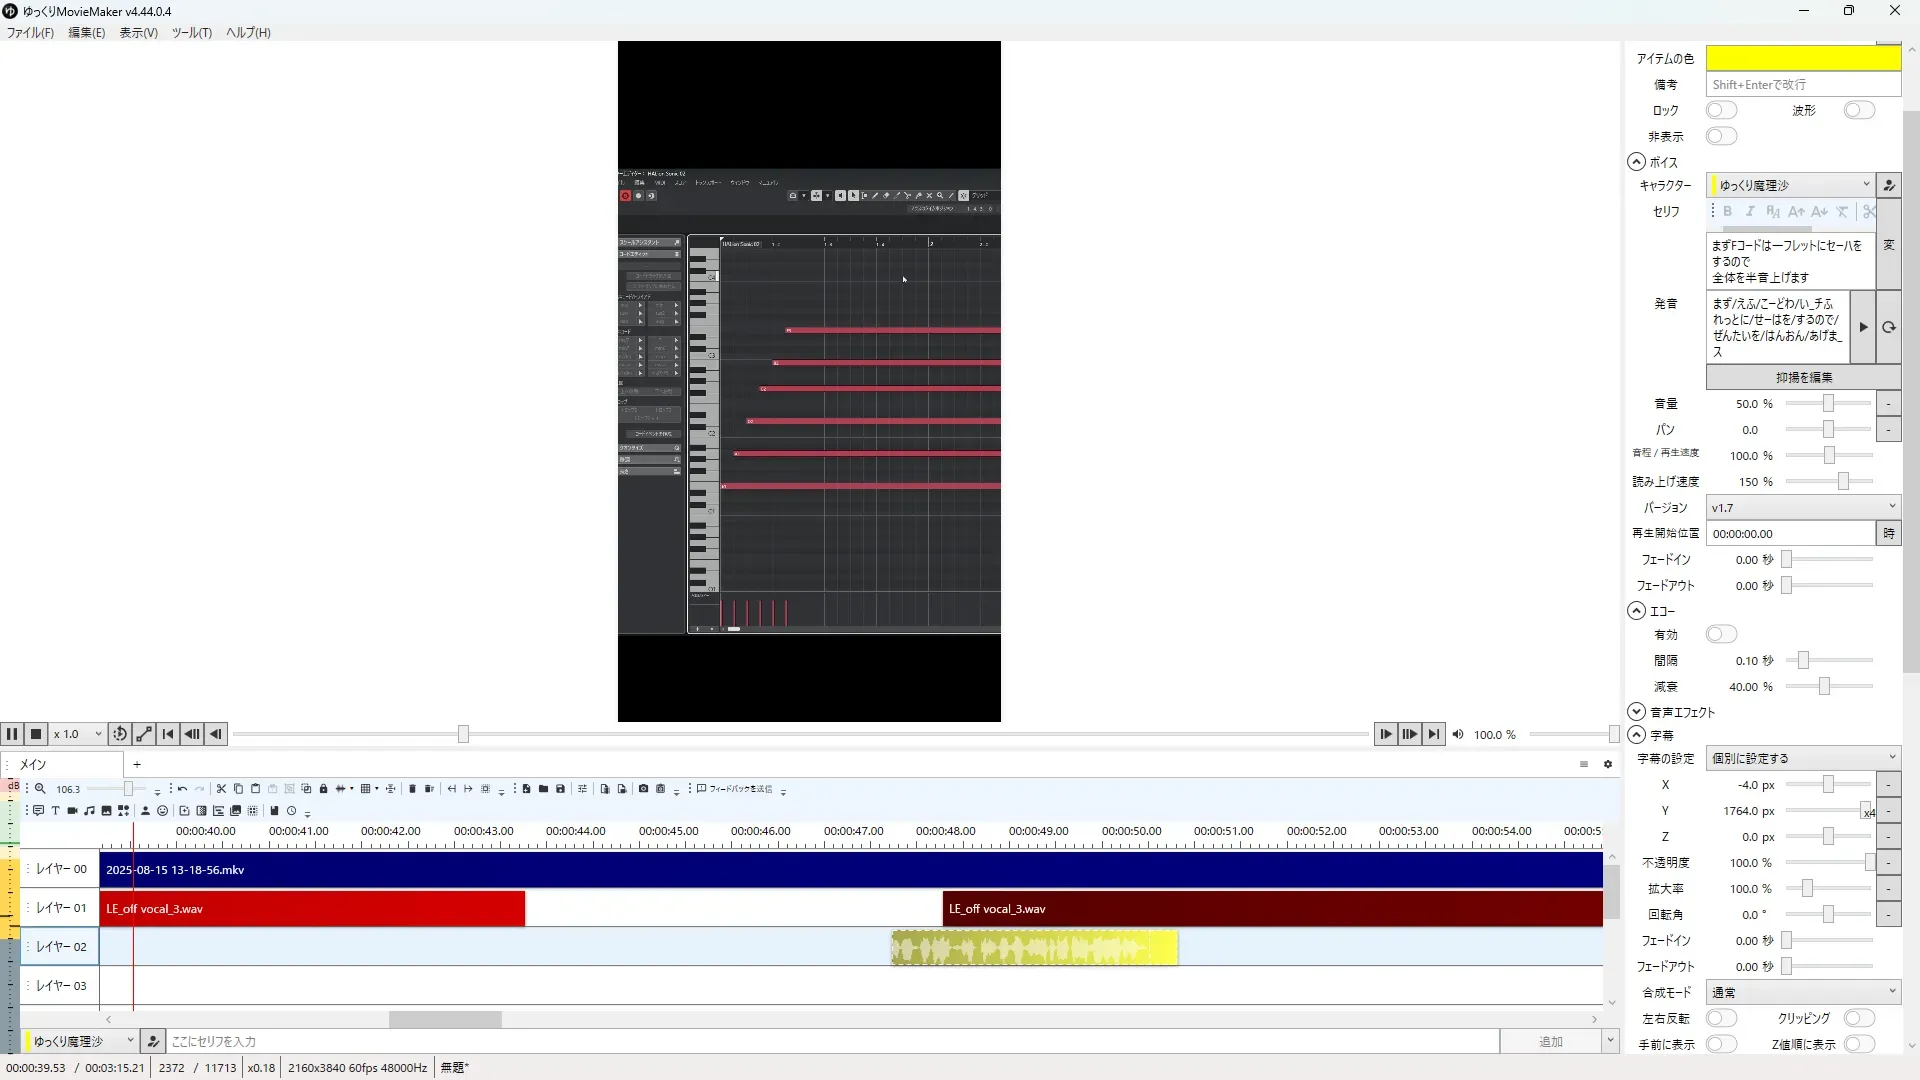The height and width of the screenshot is (1080, 1920).
Task: Expand the 音声エフェクト section
Action: (1637, 712)
